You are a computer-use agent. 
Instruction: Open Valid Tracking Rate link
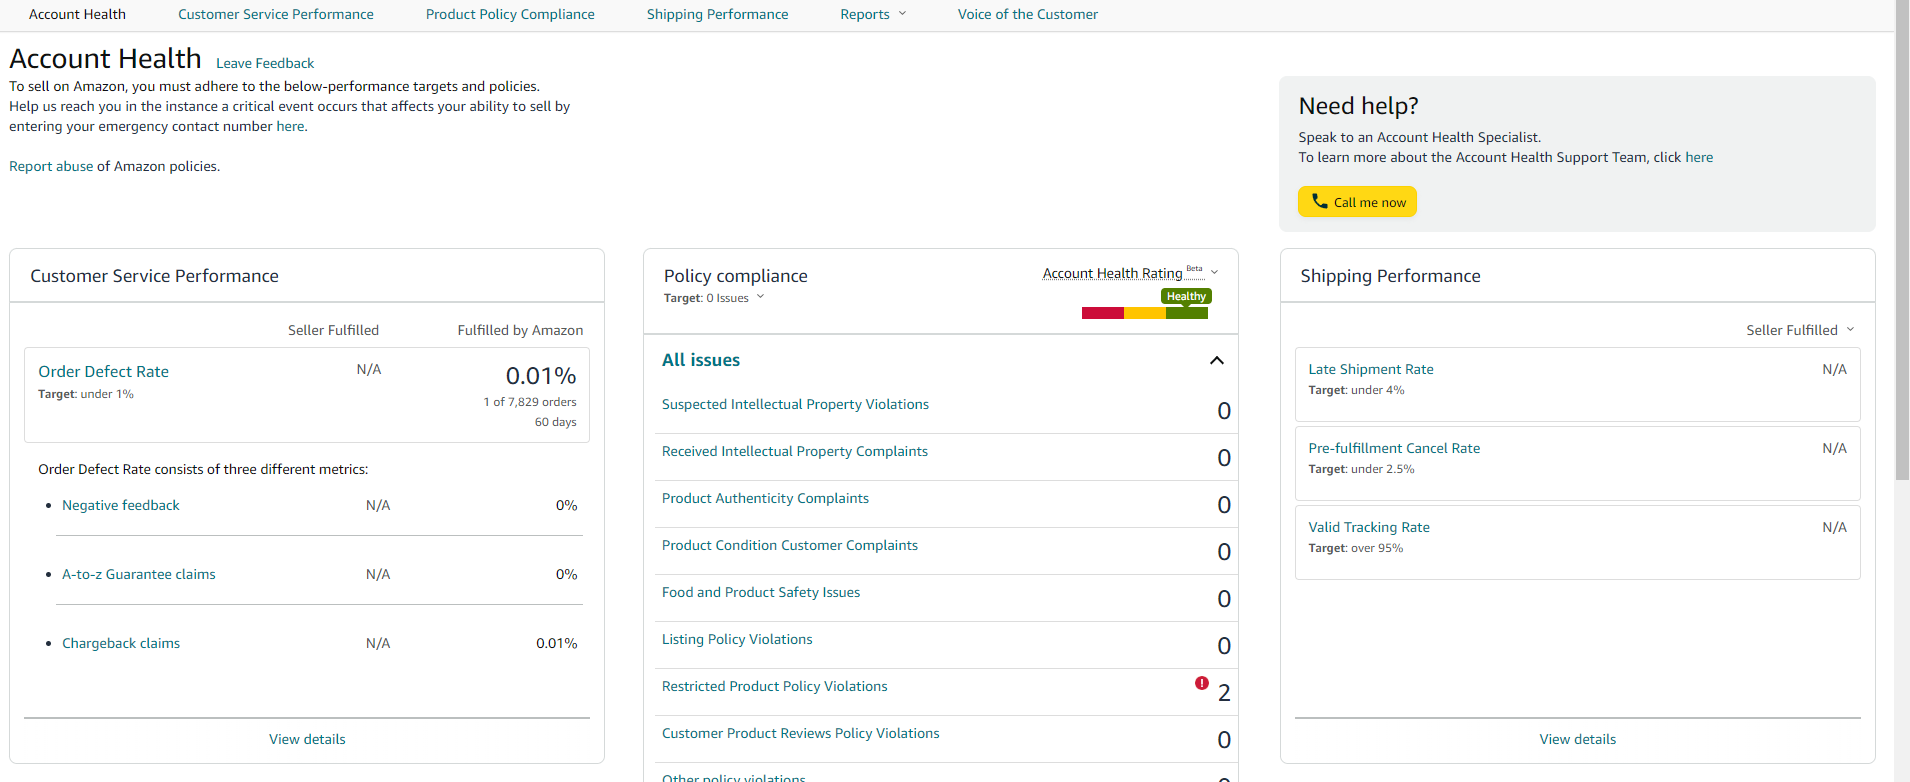point(1369,527)
